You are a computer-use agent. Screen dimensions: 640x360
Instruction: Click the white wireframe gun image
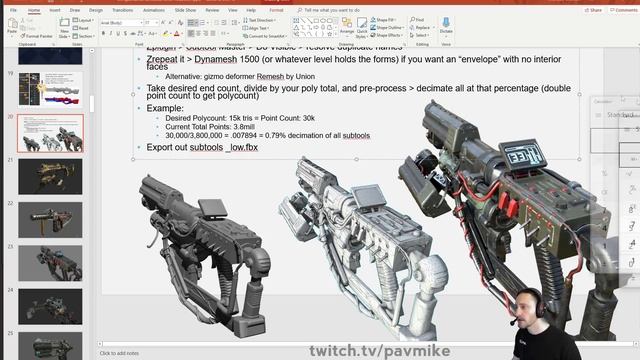(x=363, y=247)
